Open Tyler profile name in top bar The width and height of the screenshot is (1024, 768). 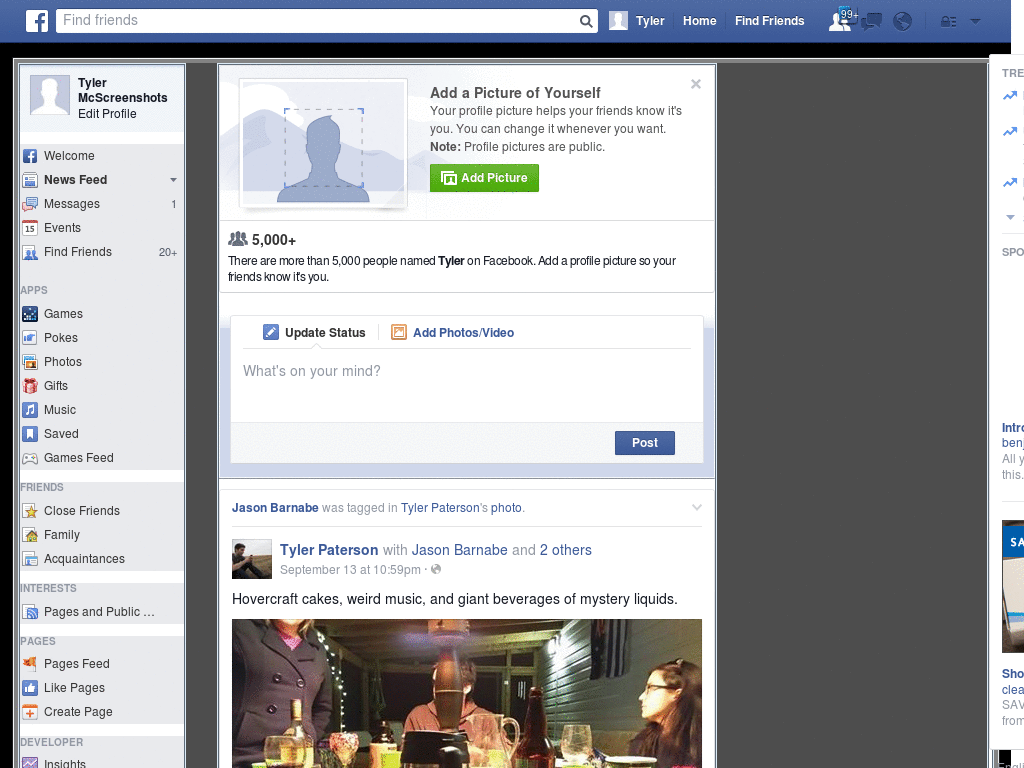(x=650, y=21)
